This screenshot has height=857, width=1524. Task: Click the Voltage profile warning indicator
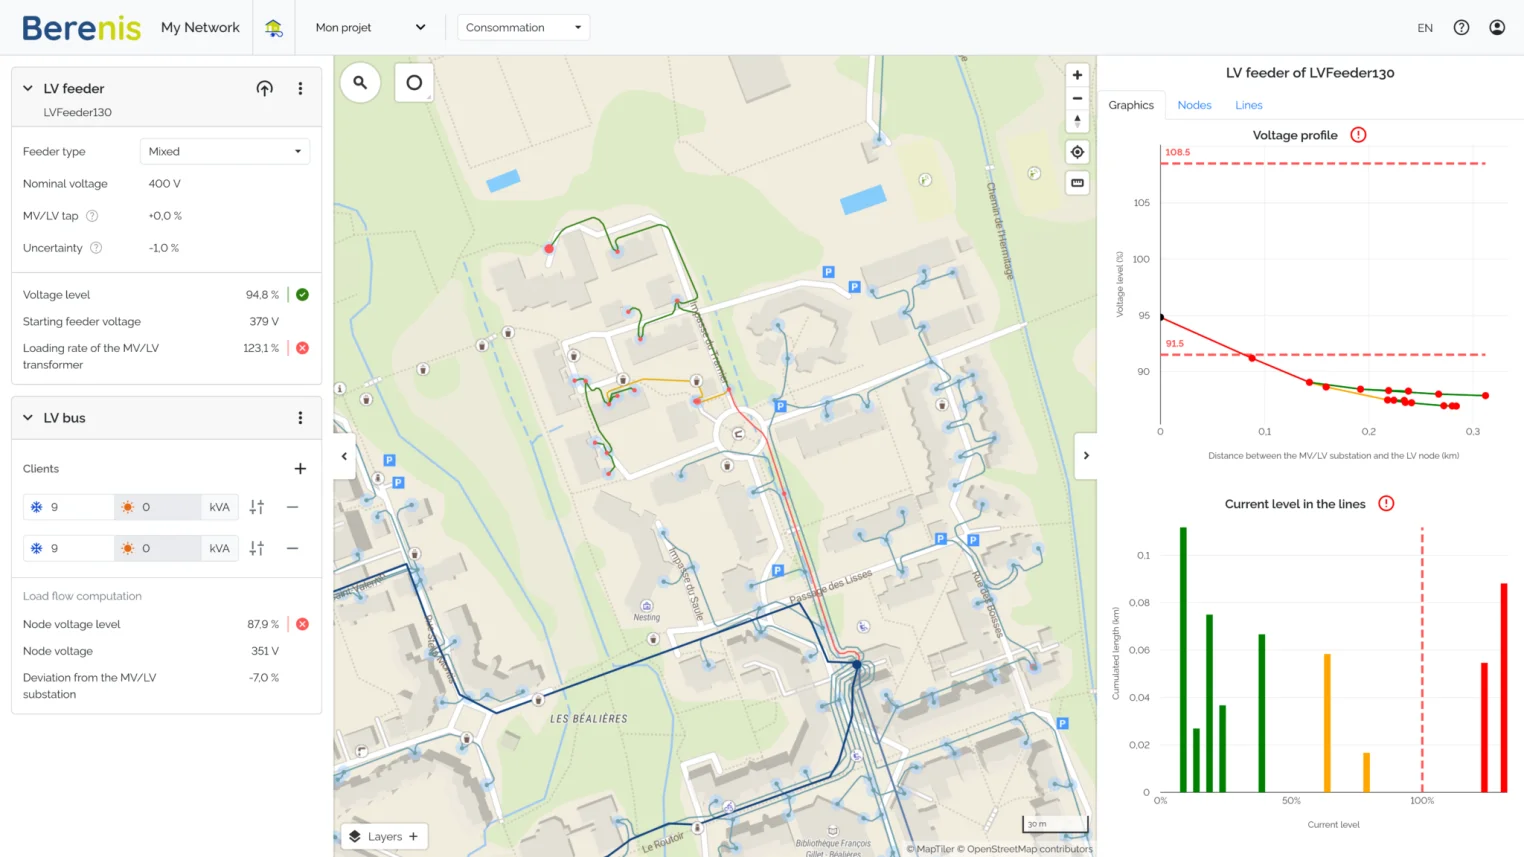pos(1358,133)
